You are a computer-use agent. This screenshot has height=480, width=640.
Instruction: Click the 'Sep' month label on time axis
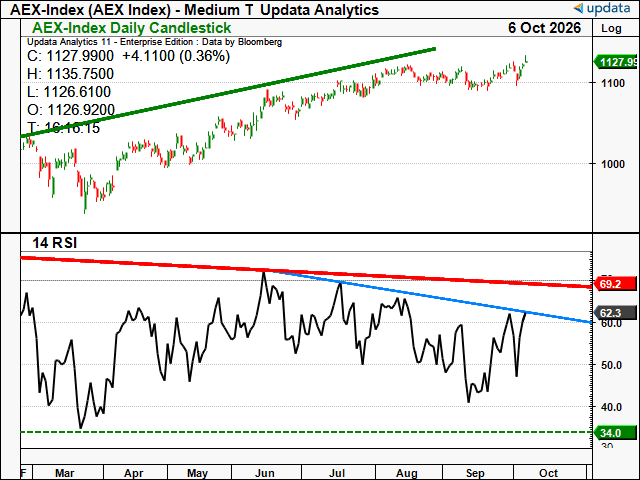pyautogui.click(x=475, y=473)
